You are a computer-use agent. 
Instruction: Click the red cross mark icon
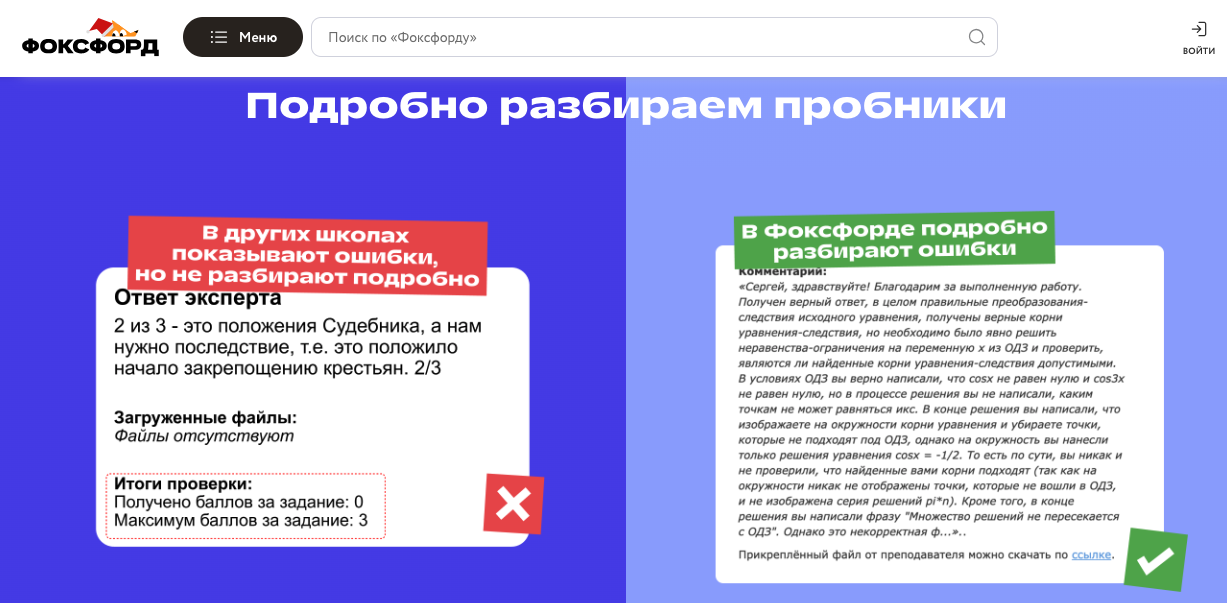[513, 503]
